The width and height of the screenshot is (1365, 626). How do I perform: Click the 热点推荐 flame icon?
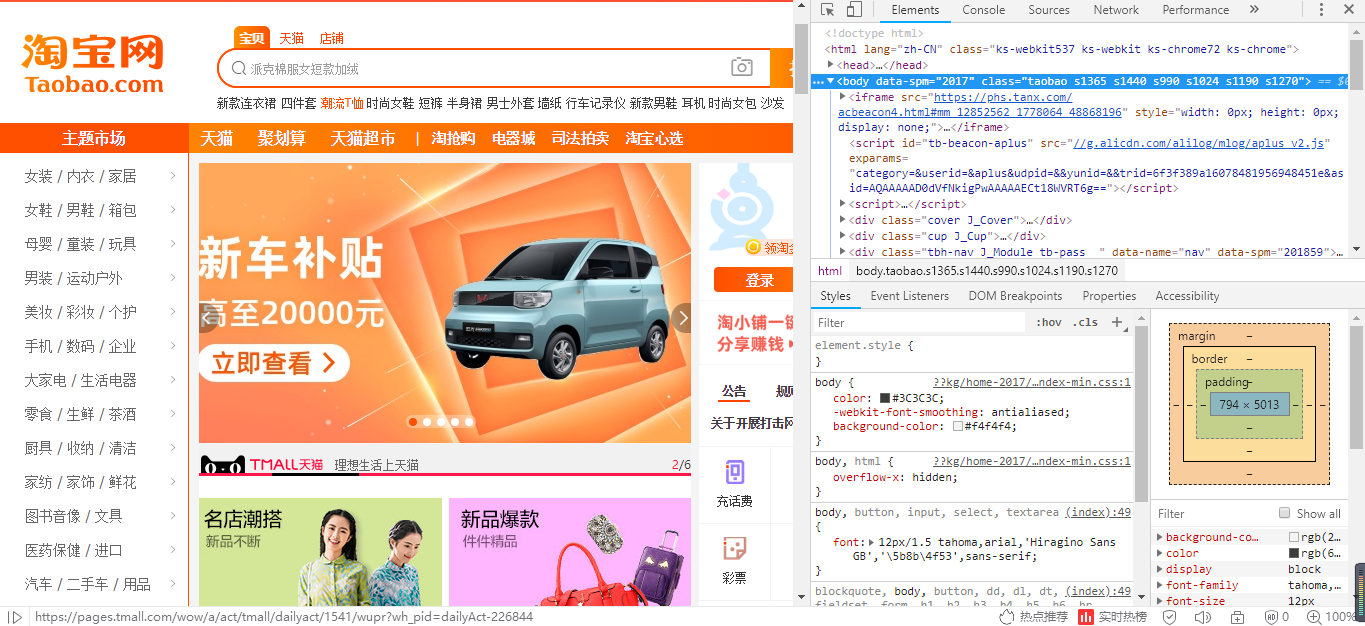(1007, 617)
